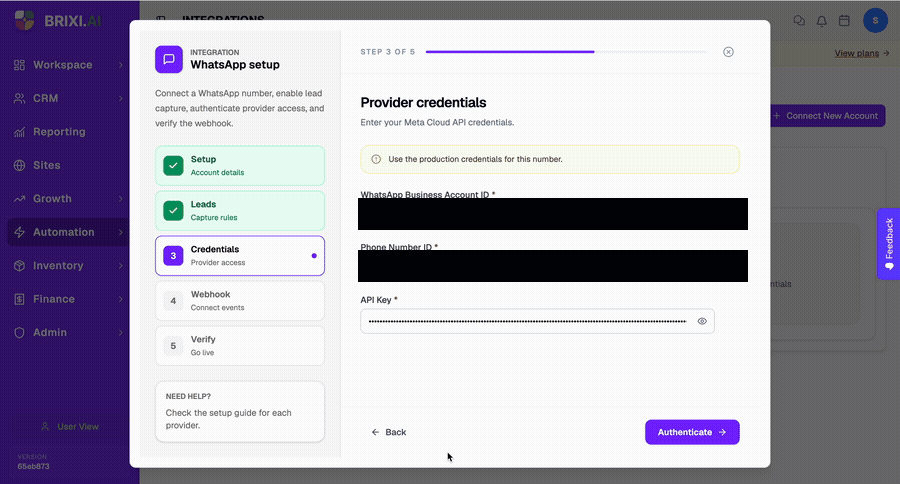Click the info icon in production credentials notice

(x=376, y=159)
